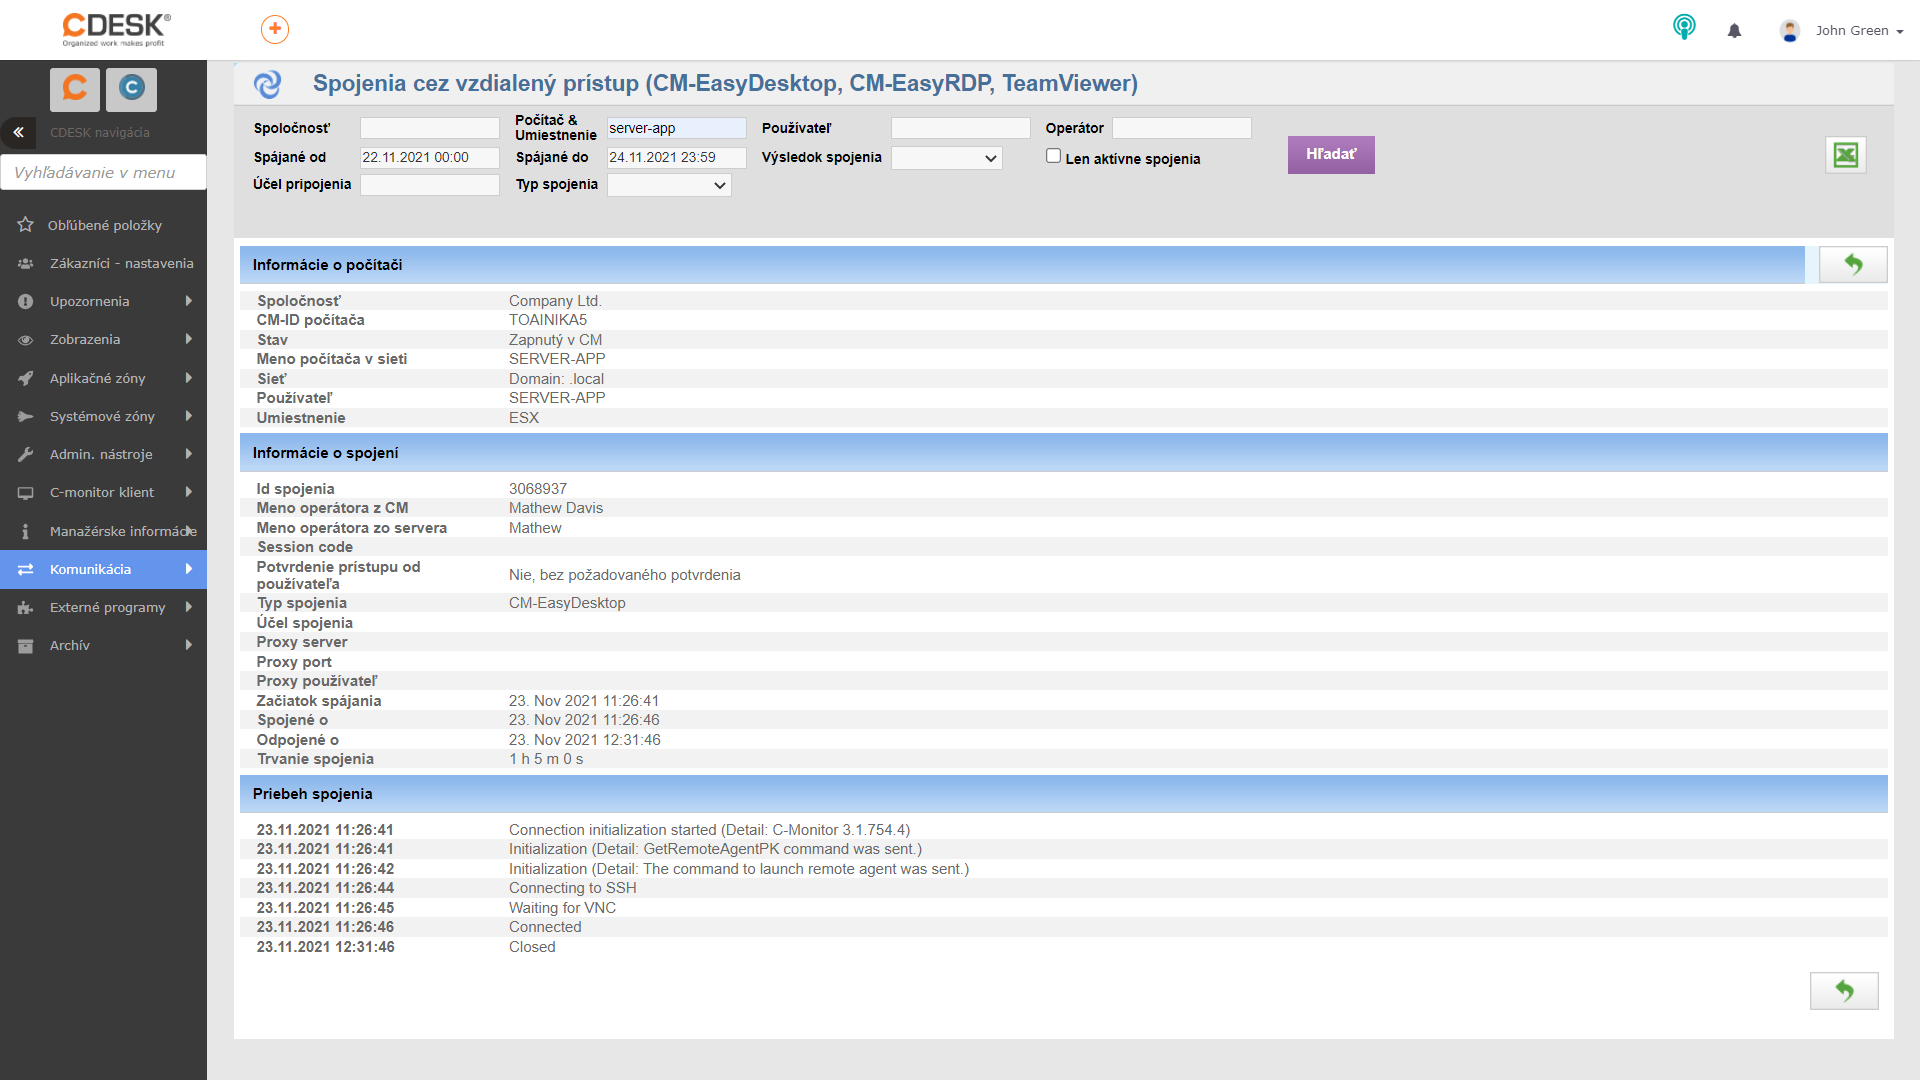Click the Zapnutý v CM status value

556,340
